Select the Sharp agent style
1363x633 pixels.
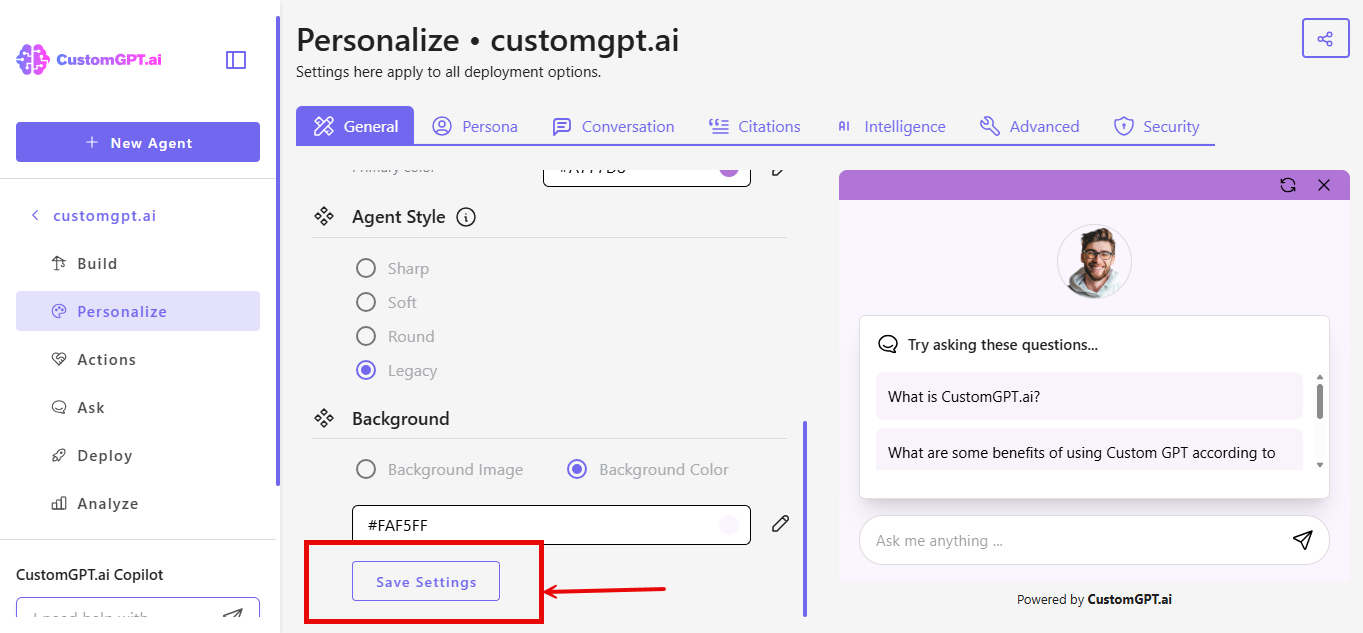(365, 268)
